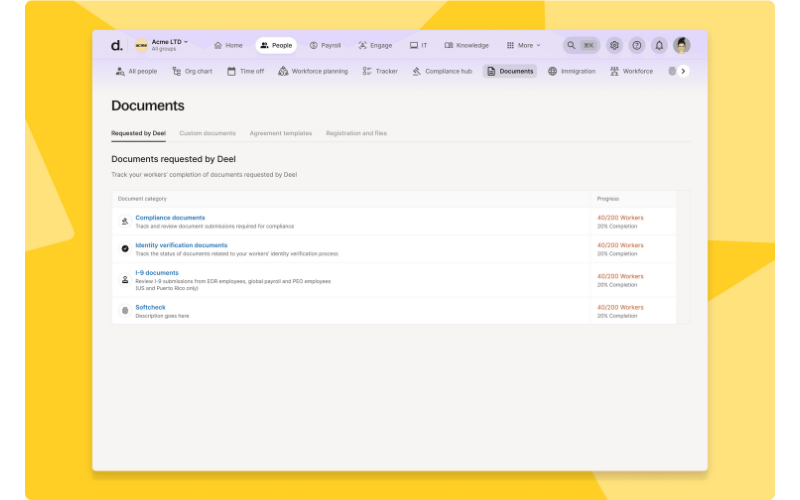Open the Knowledge menu item

466,45
